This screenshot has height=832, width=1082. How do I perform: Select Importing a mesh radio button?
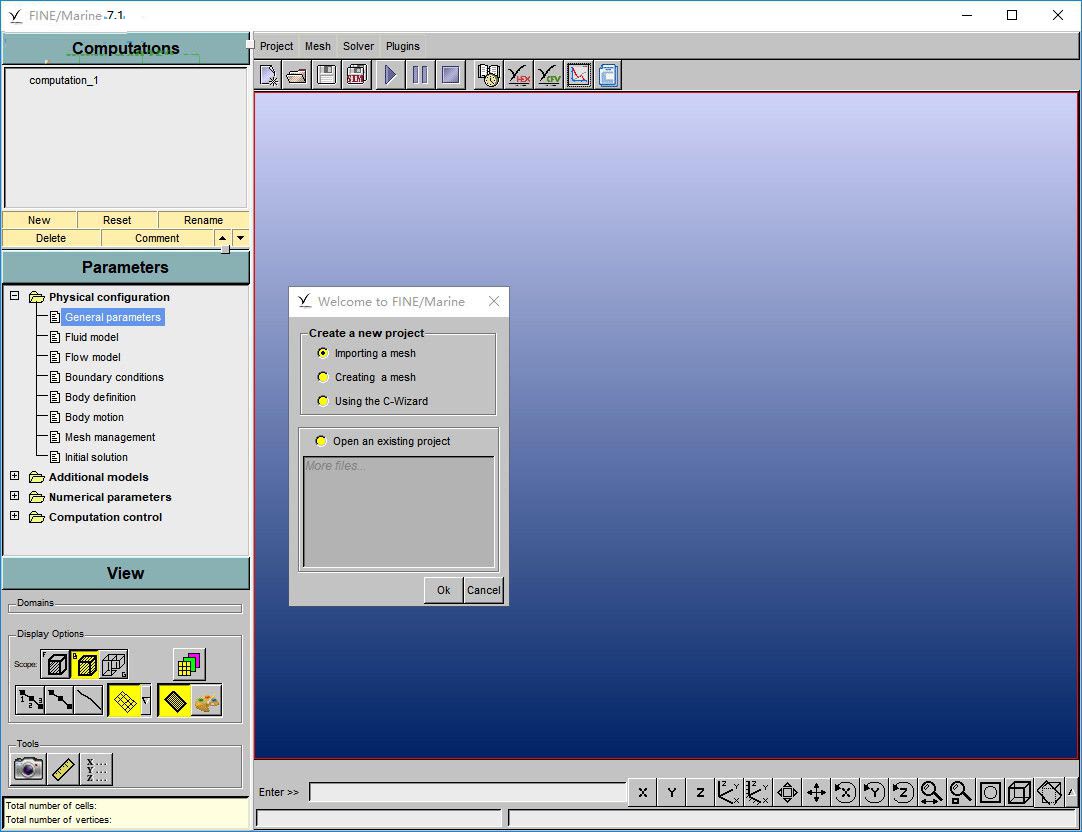click(323, 353)
